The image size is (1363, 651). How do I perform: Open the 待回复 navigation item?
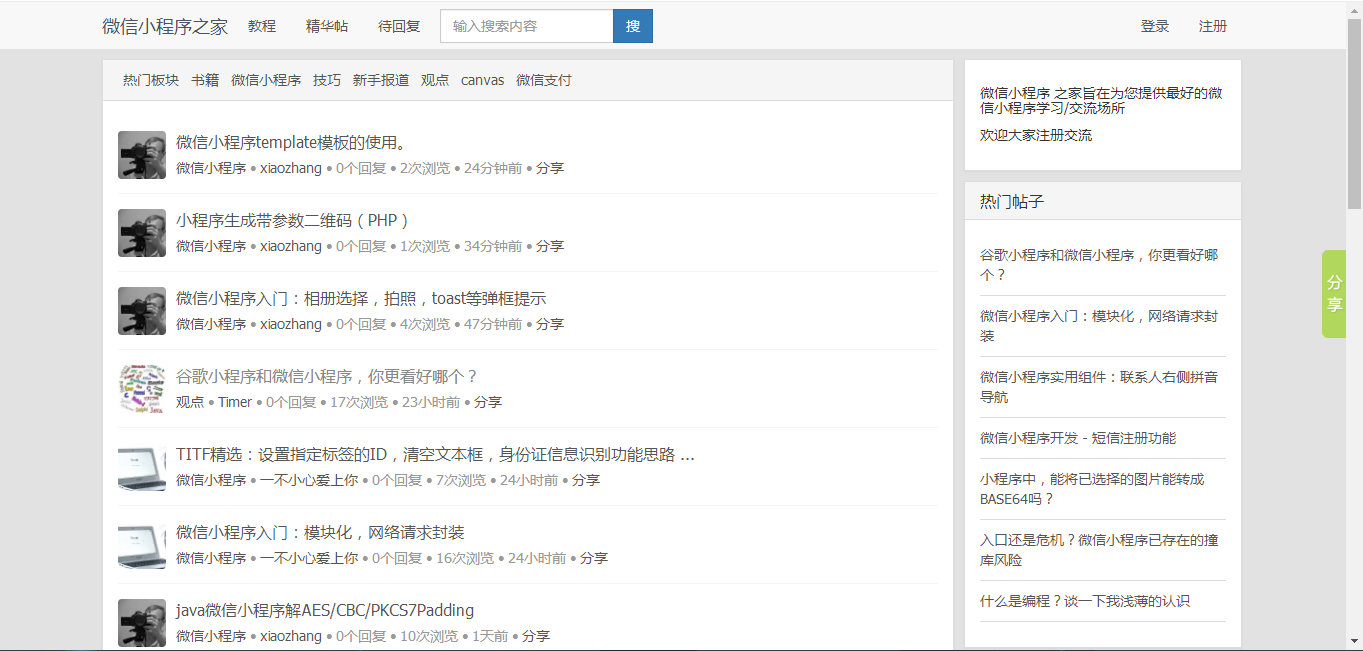[399, 26]
